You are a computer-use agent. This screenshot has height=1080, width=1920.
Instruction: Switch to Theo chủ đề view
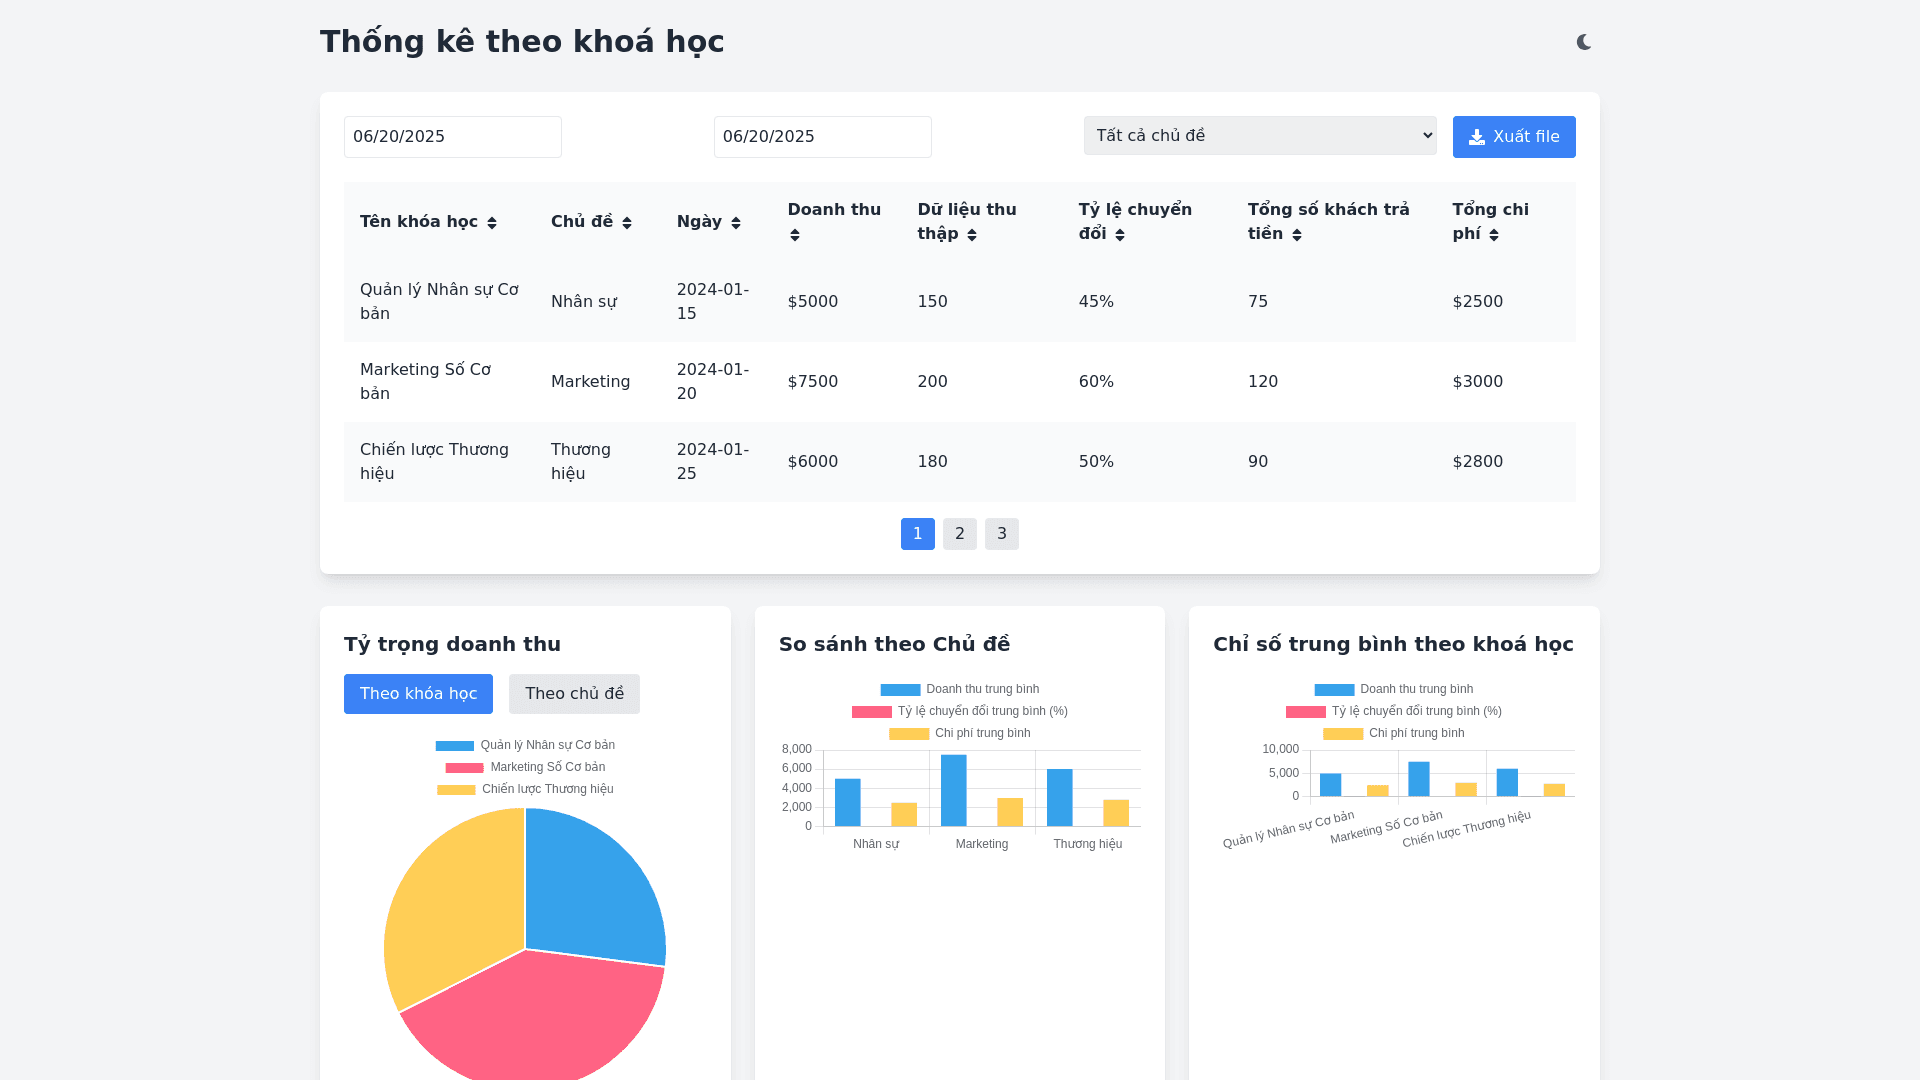[x=574, y=694]
